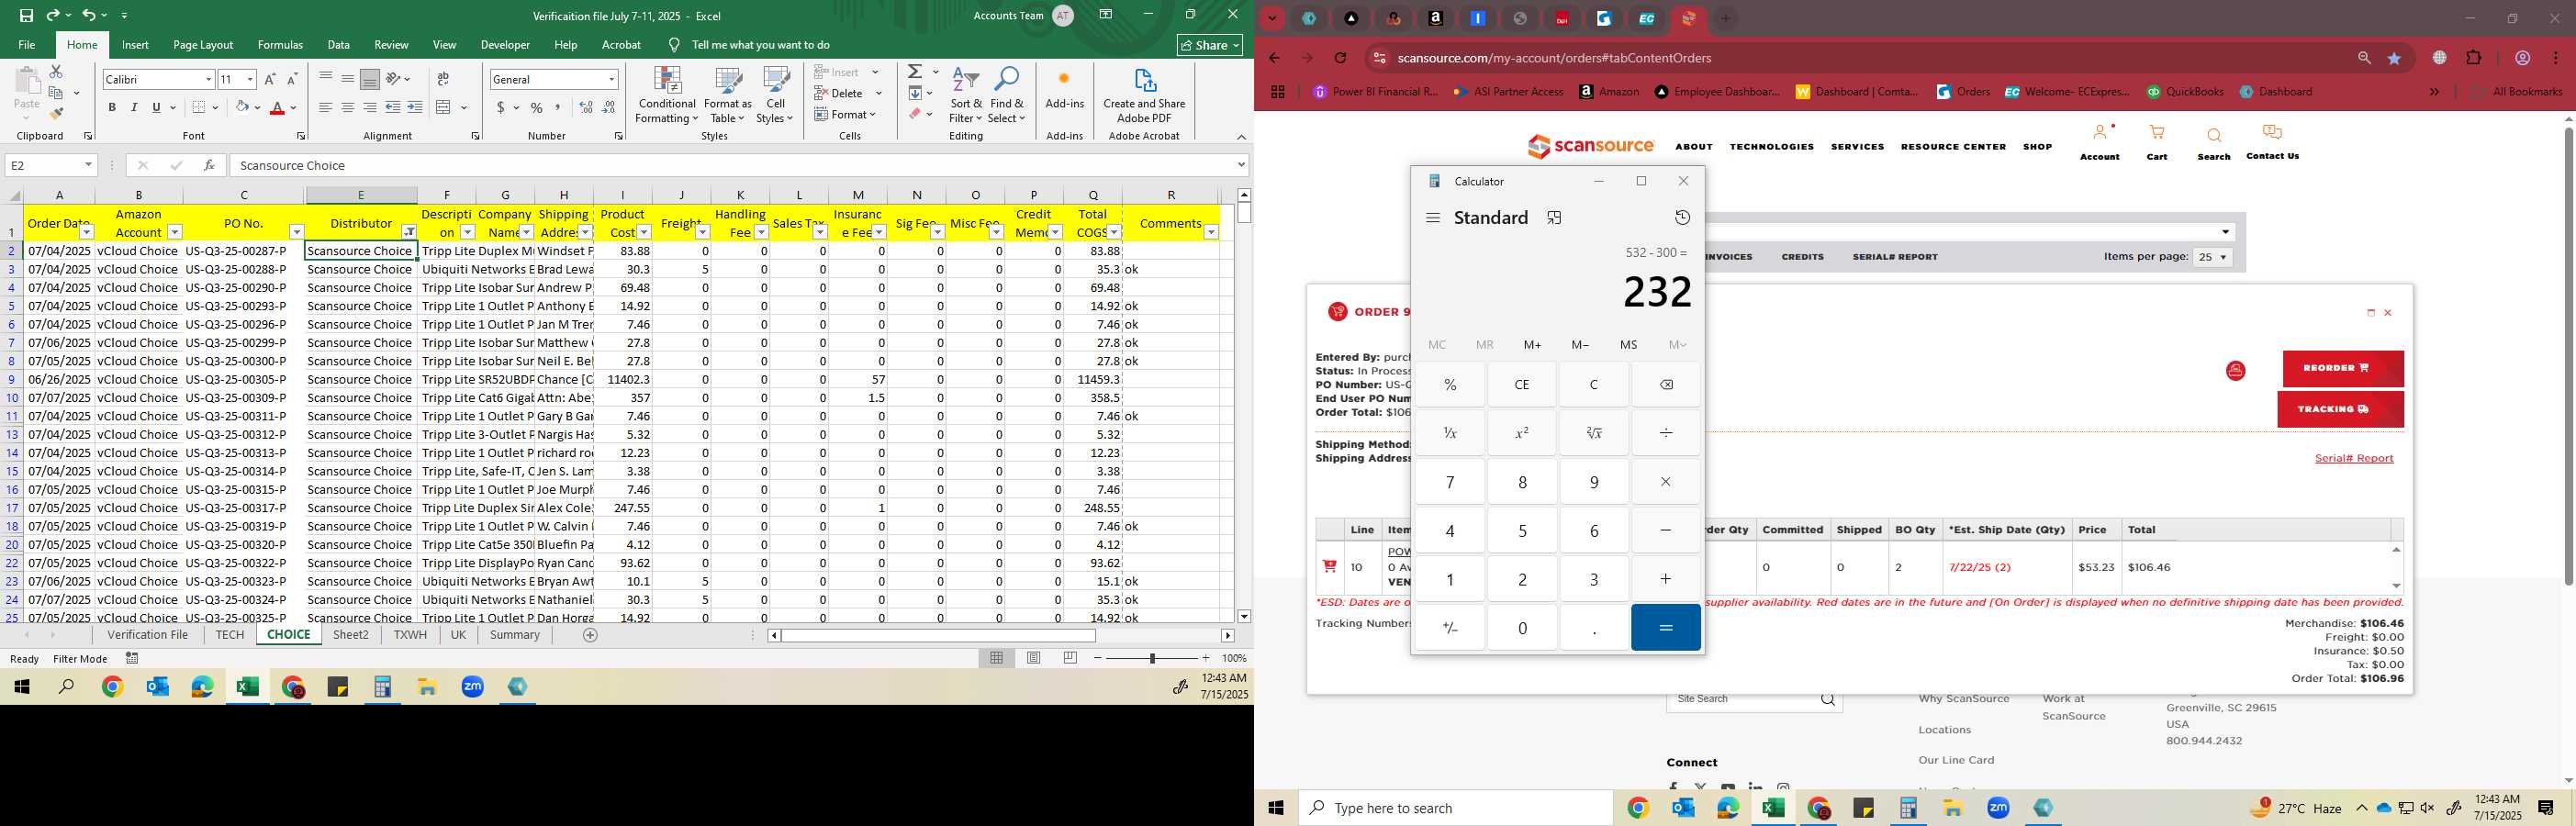Click the calculator keep-on-top icon
Viewport: 2576px width, 826px height.
pyautogui.click(x=1554, y=218)
